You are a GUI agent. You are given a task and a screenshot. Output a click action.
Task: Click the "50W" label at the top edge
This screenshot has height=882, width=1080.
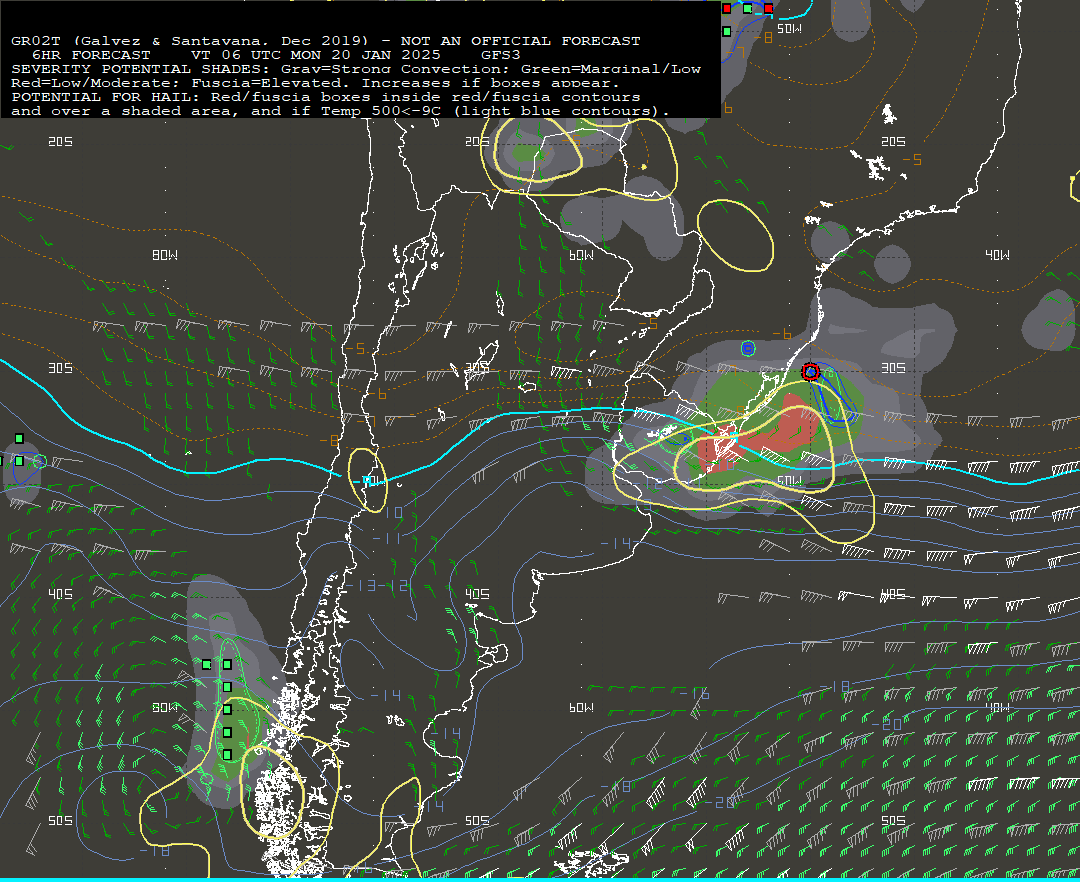tap(789, 29)
